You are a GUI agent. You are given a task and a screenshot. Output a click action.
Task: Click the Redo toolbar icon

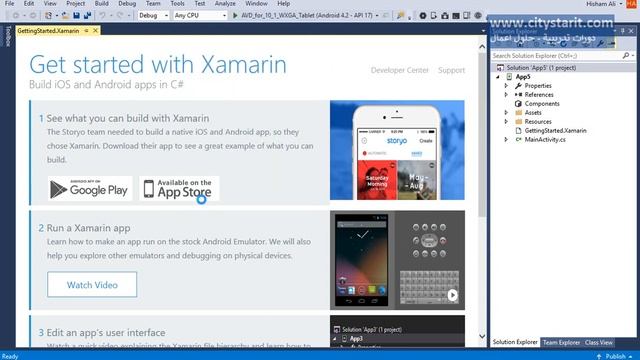pos(120,16)
